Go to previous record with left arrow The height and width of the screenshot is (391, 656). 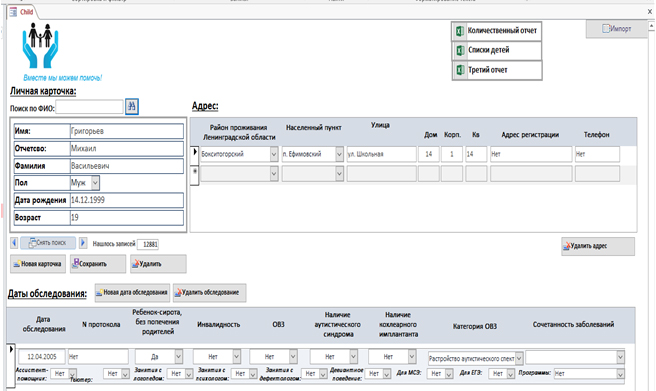point(14,243)
